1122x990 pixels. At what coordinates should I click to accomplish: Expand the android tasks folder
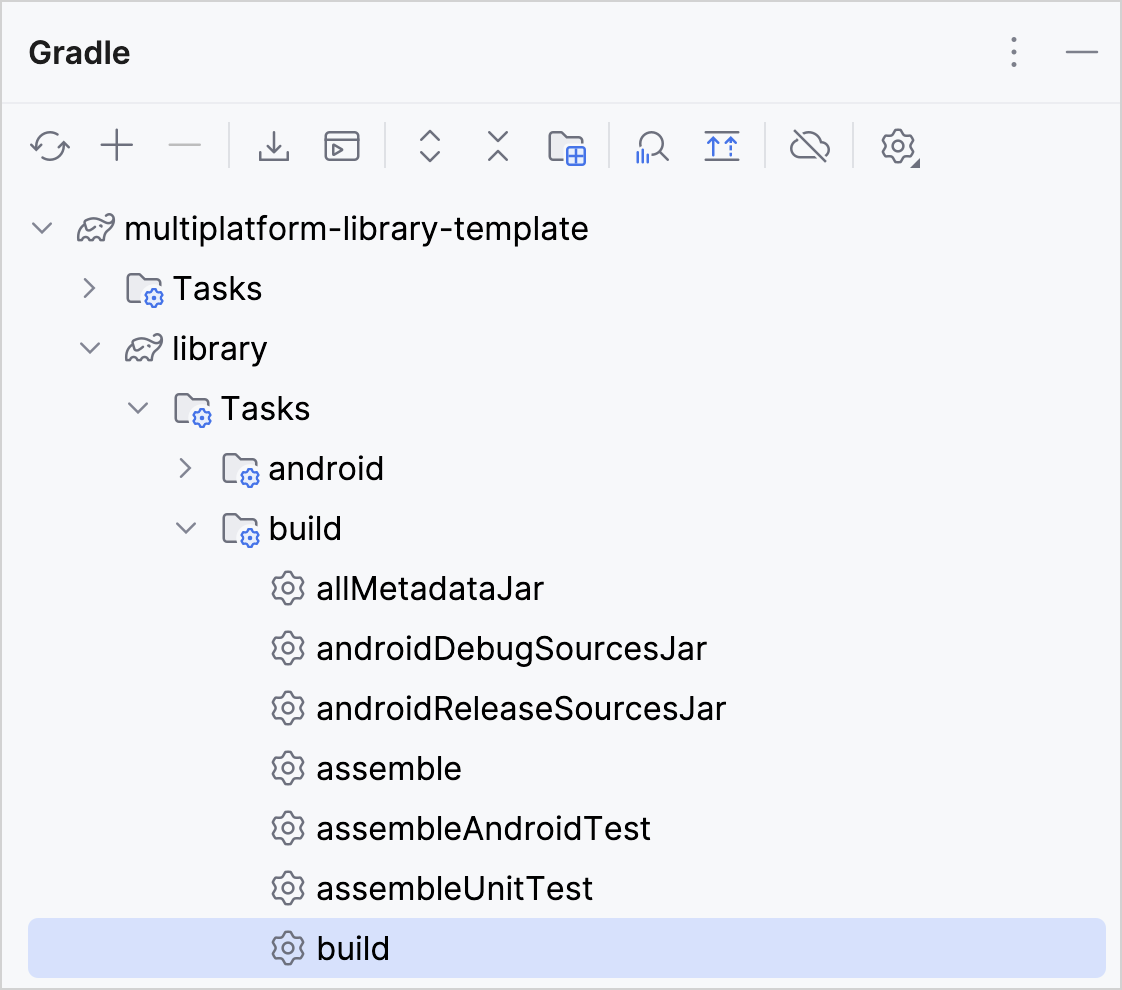point(185,468)
